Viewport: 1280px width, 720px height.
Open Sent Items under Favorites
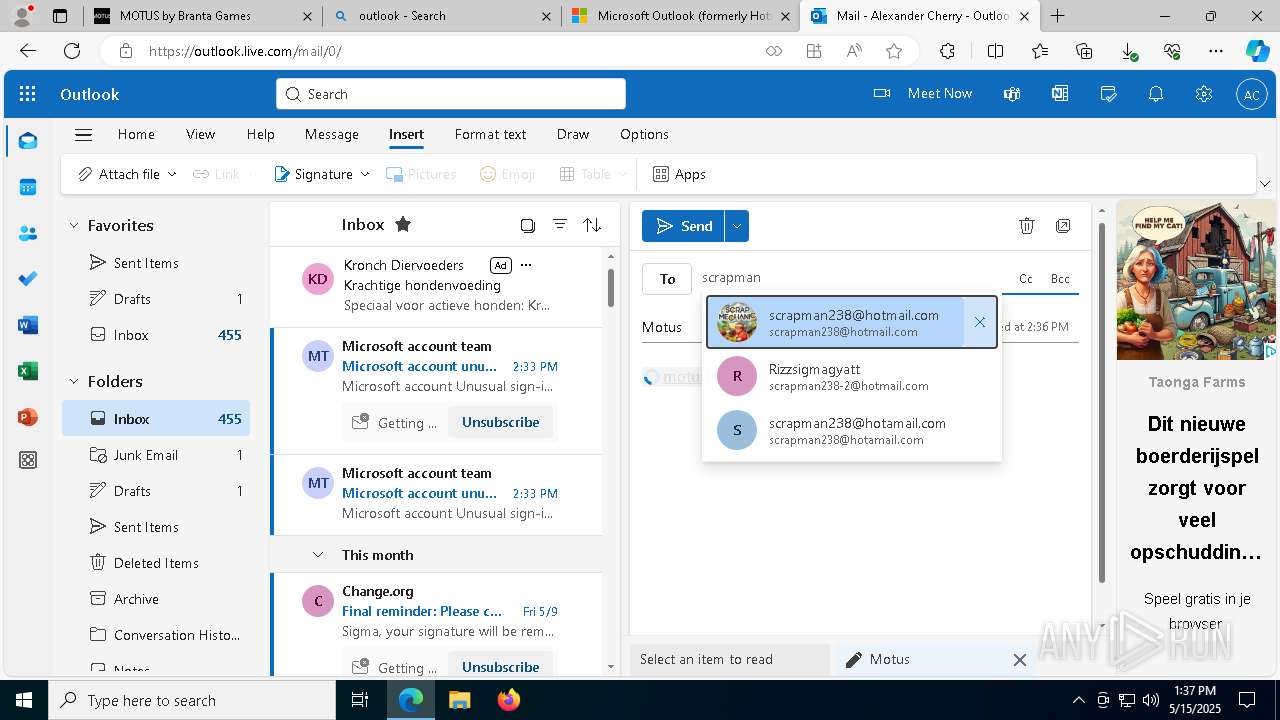point(156,263)
